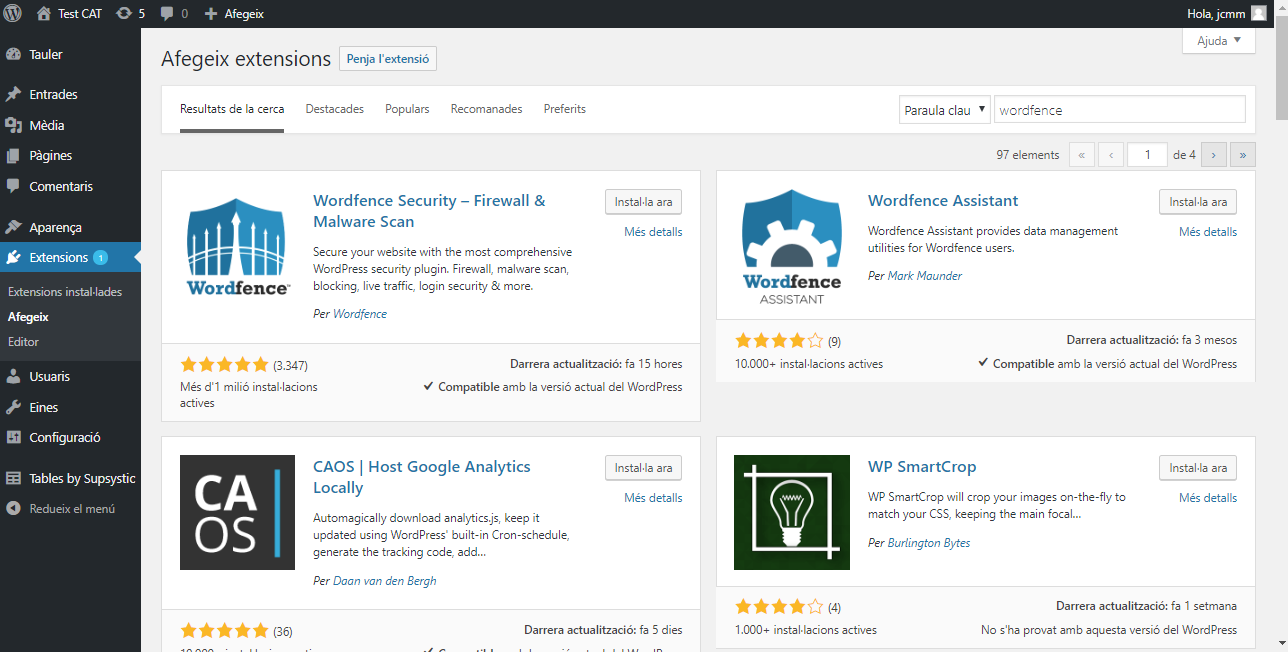The height and width of the screenshot is (652, 1288).
Task: Go to last page of results
Action: 1243,155
